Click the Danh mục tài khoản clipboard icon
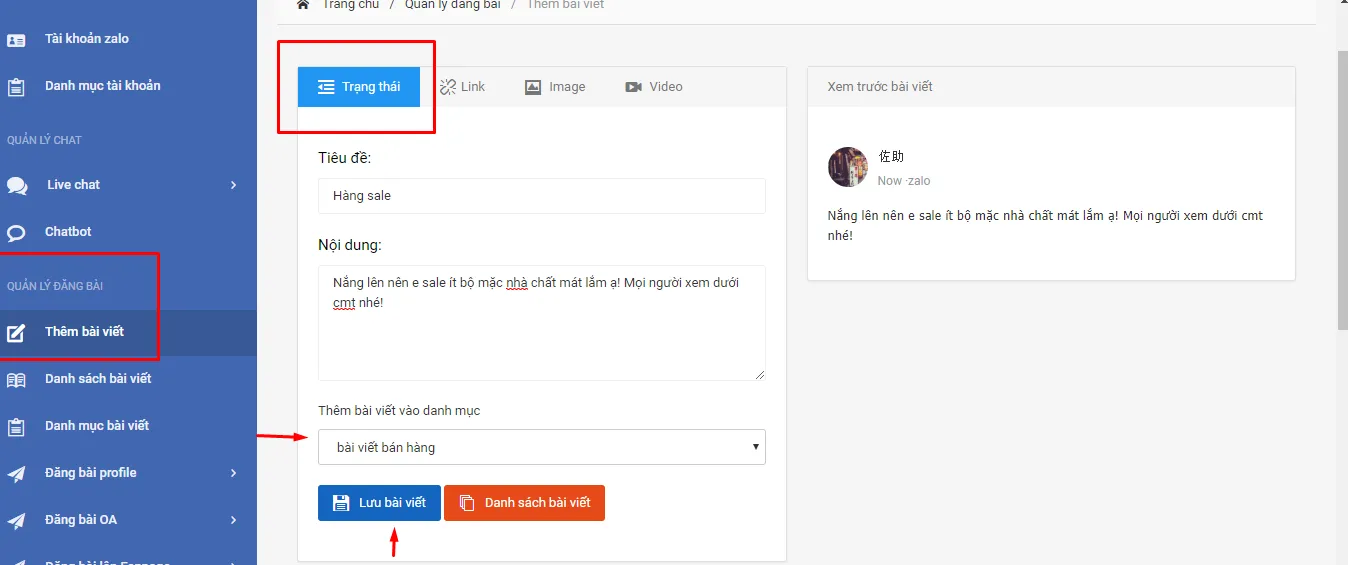1348x565 pixels. pyautogui.click(x=16, y=87)
